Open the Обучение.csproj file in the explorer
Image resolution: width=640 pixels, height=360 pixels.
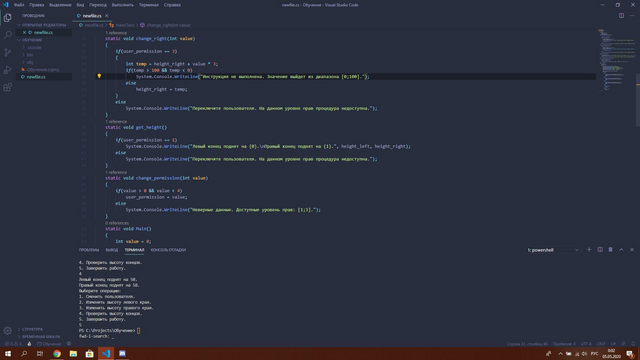point(43,69)
